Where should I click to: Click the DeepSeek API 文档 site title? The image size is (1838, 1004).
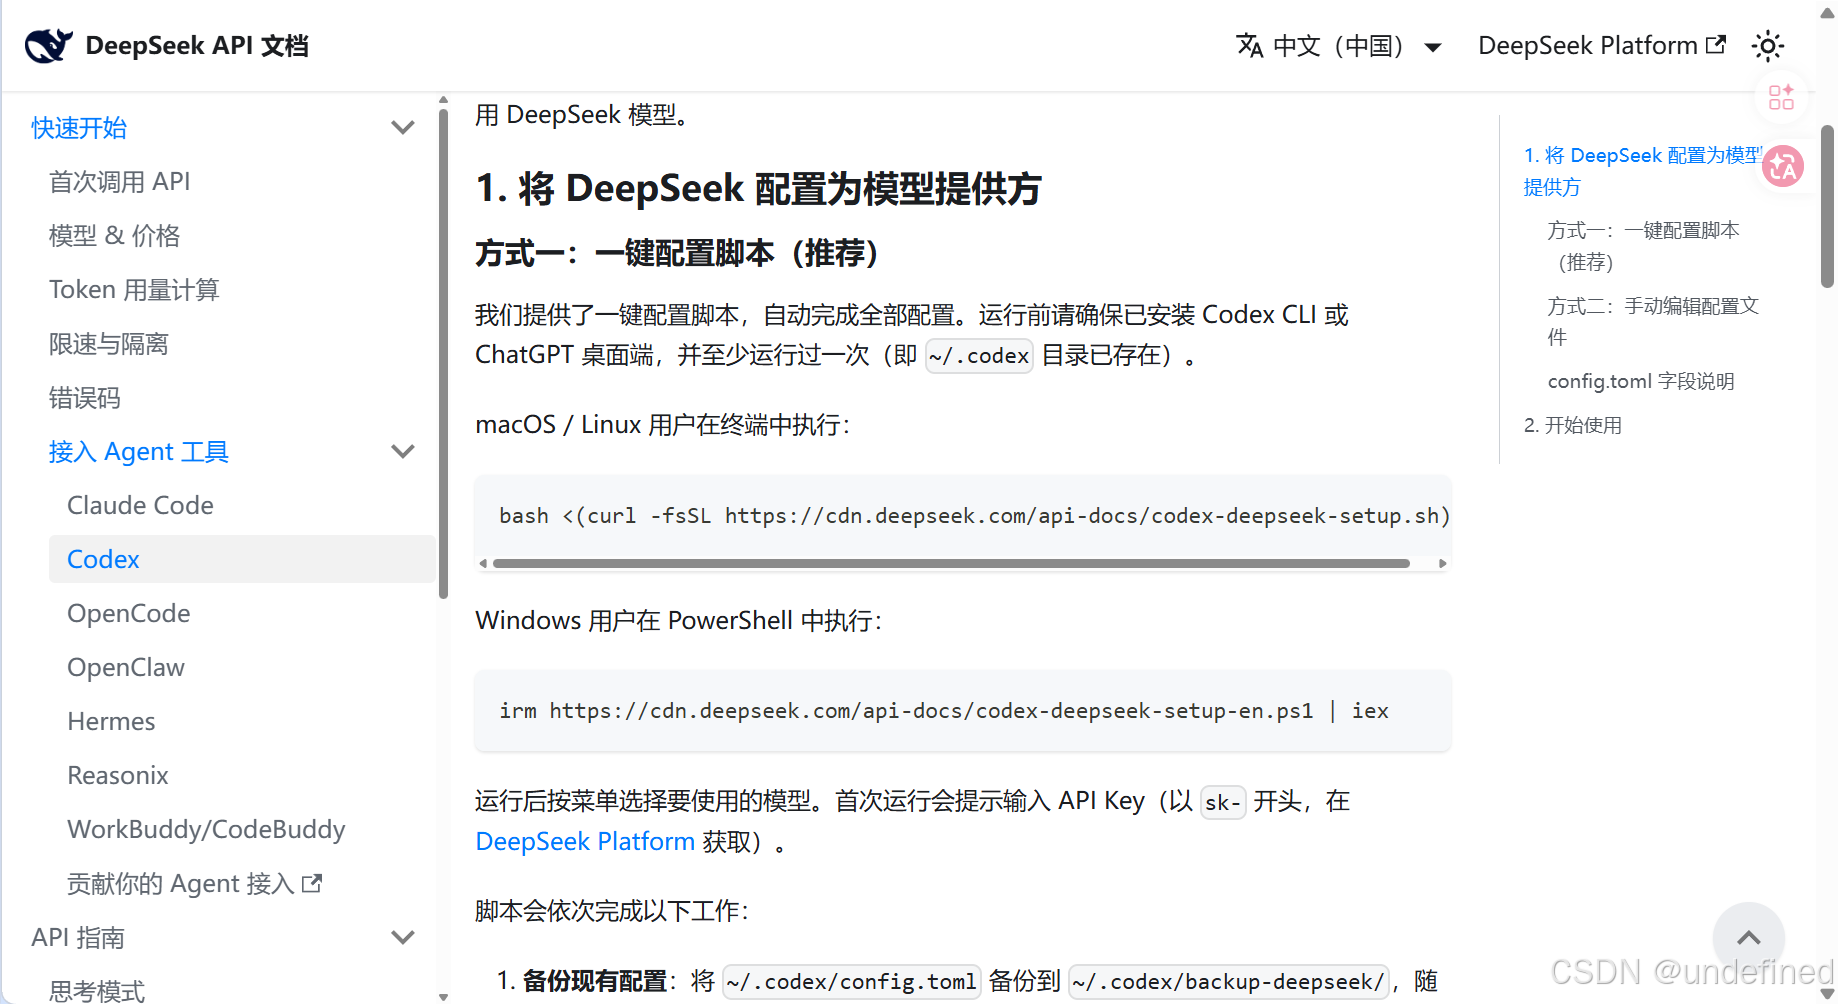point(197,46)
